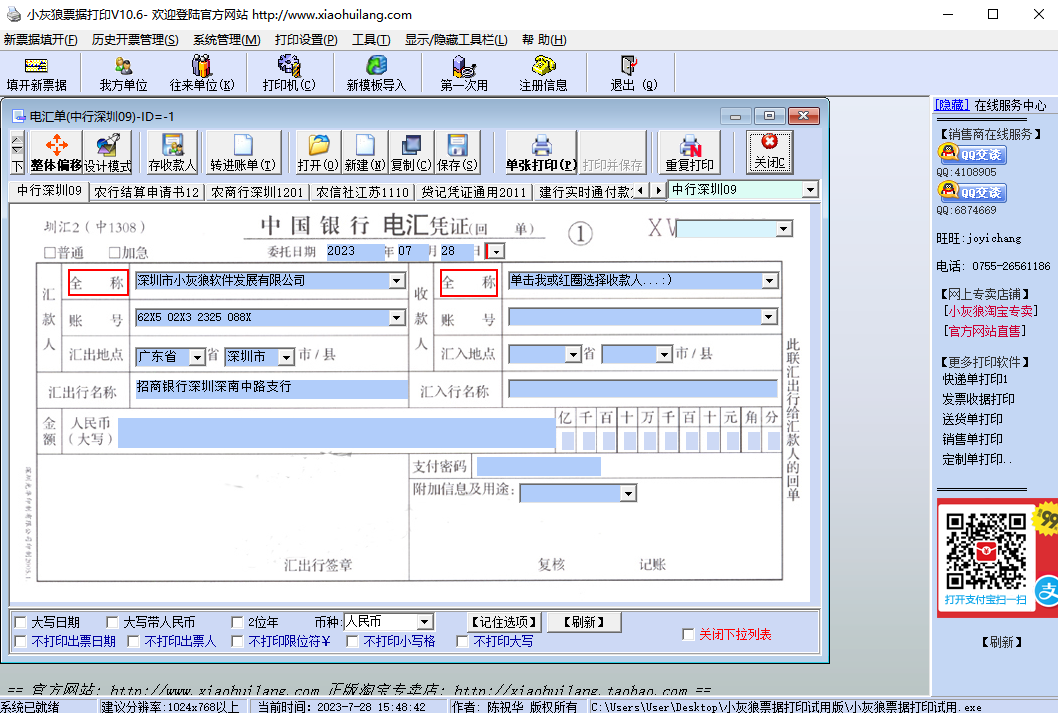Open 我方单位 from main toolbar
The image size is (1058, 713).
point(123,74)
